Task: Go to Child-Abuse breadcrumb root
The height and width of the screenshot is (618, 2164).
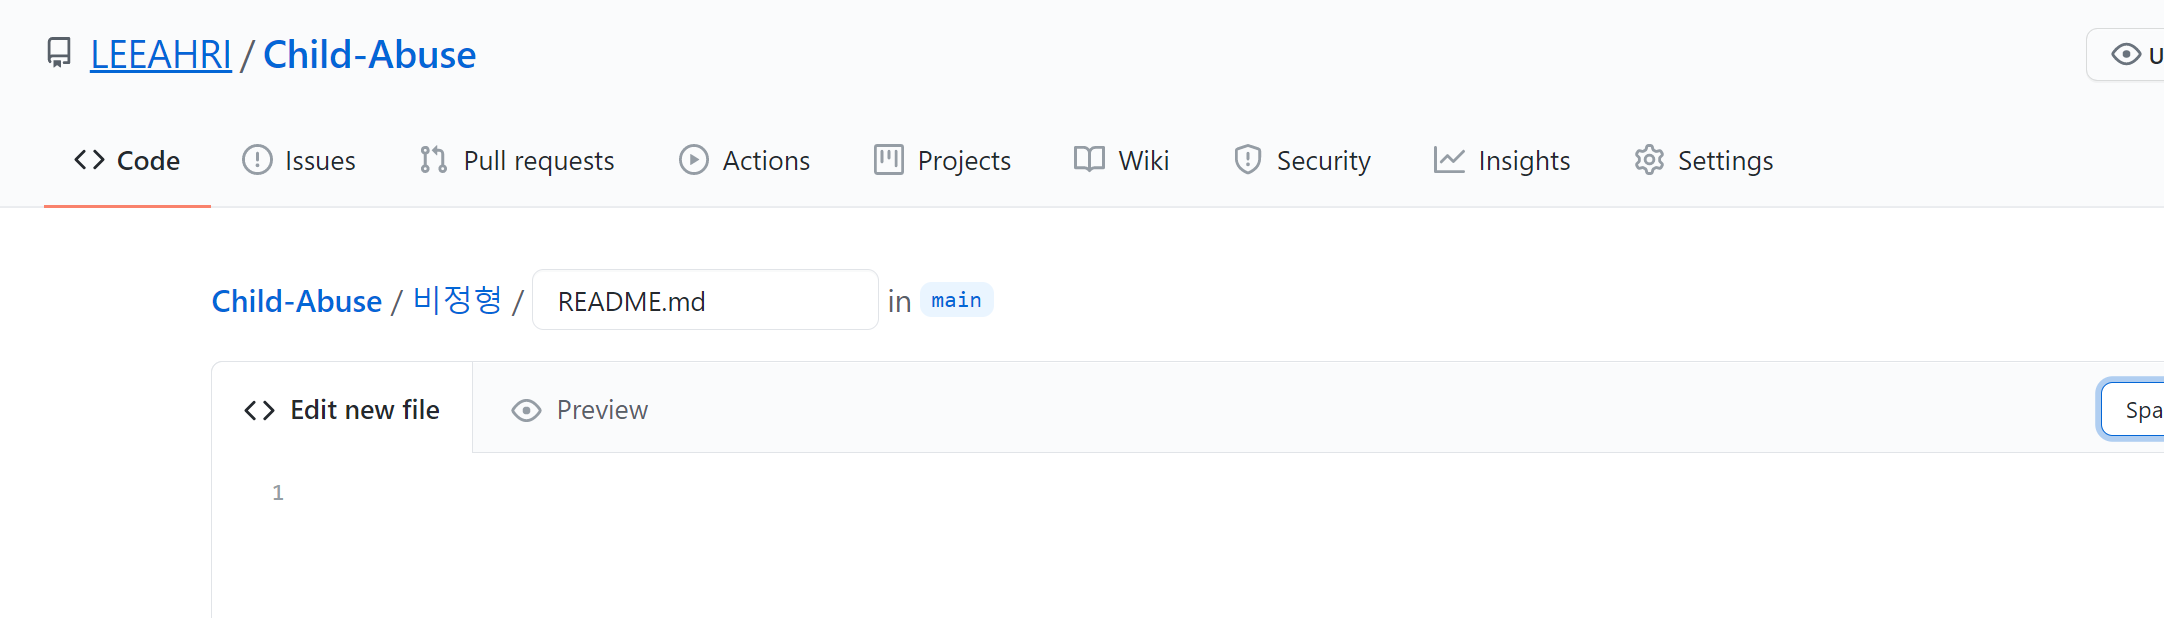Action: 297,301
